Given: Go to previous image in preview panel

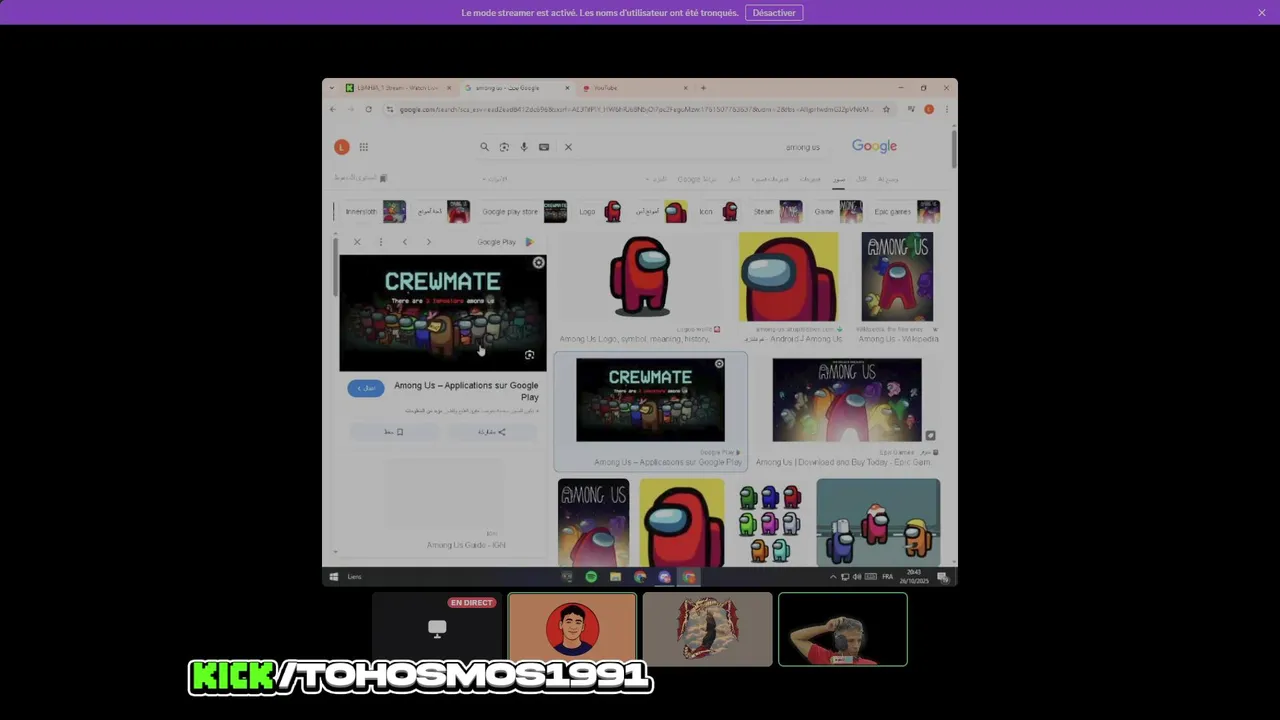Looking at the screenshot, I should [405, 242].
